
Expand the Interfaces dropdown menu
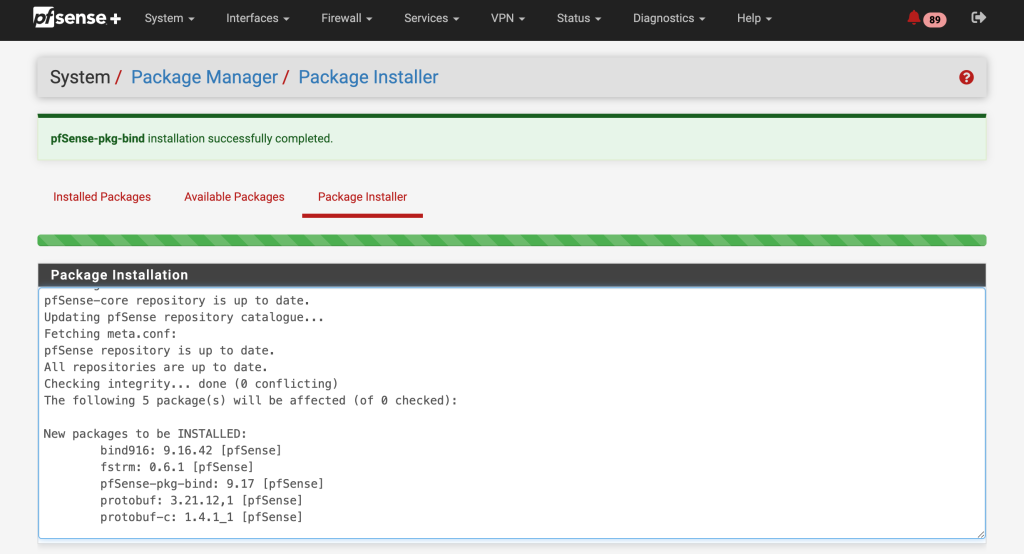(257, 18)
